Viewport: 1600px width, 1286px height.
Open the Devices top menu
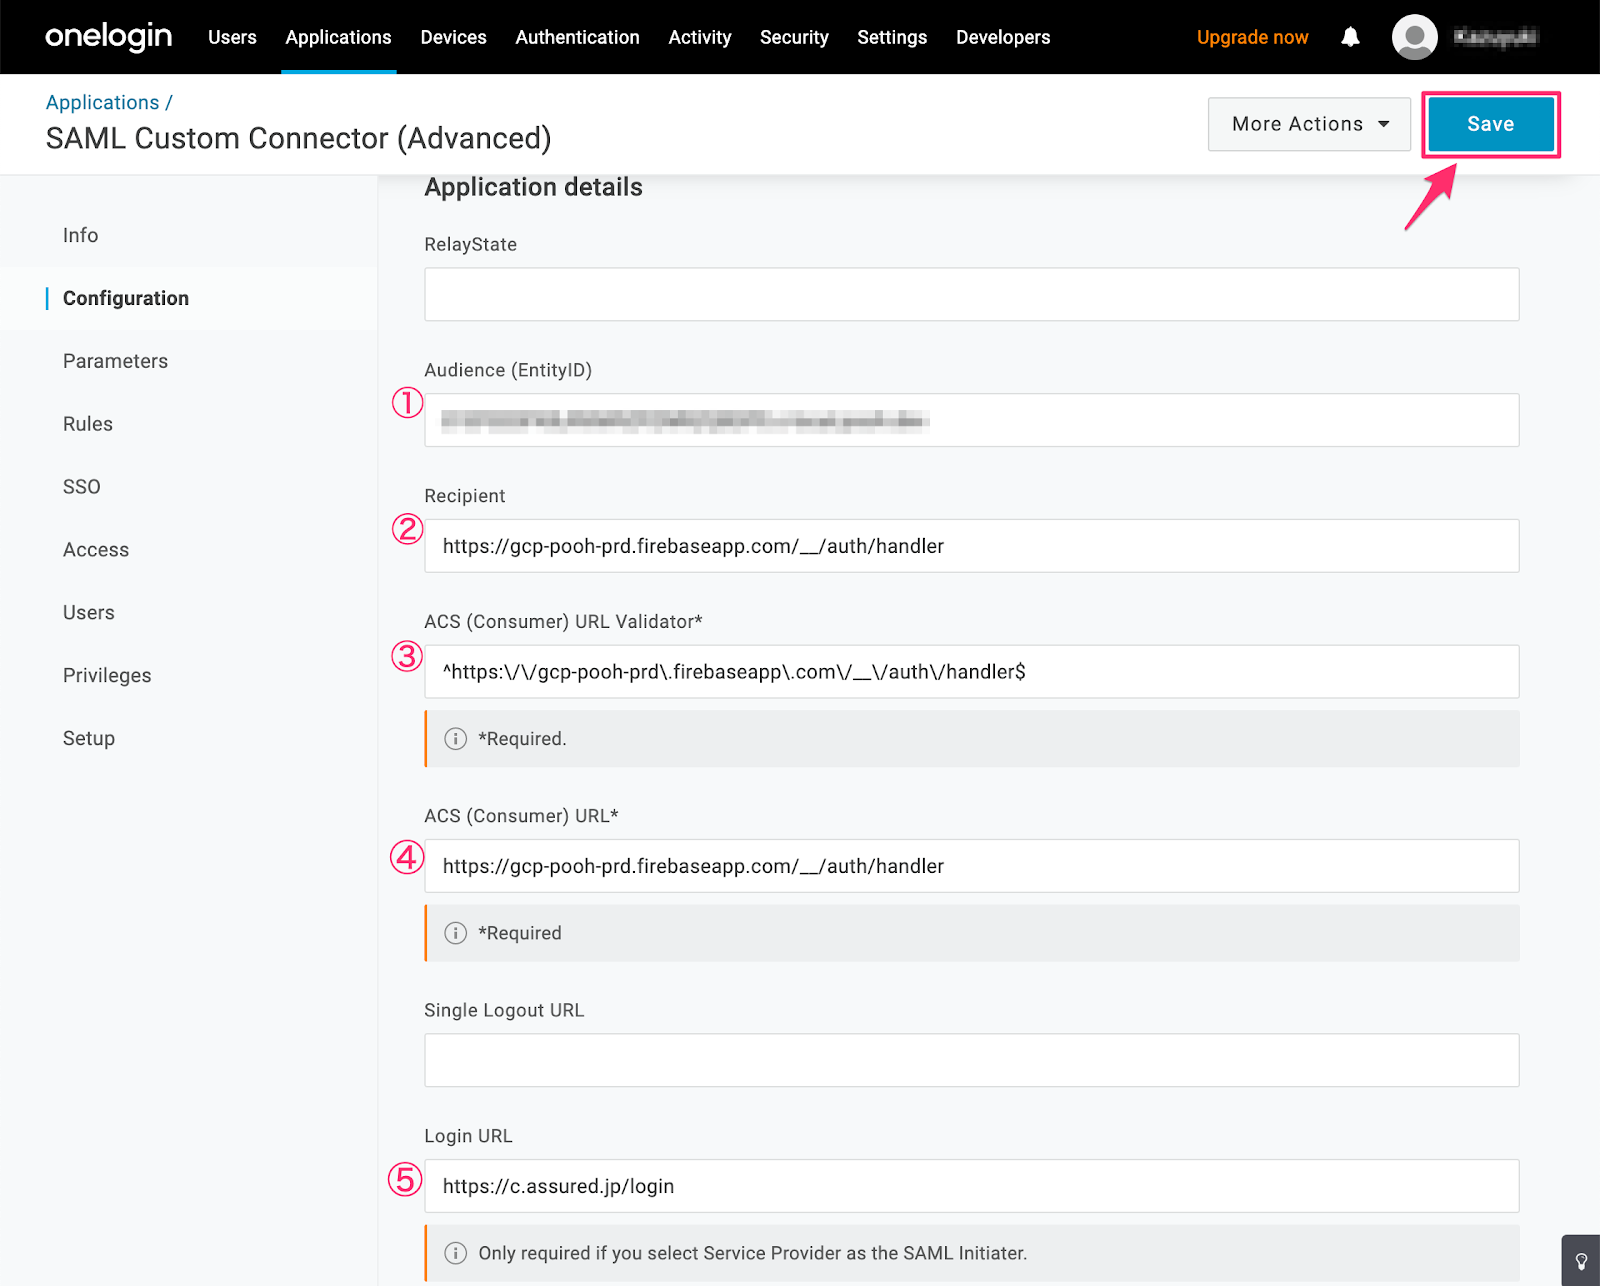point(453,37)
